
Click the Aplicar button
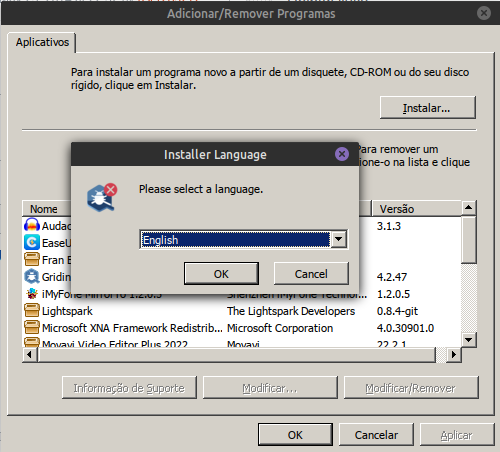point(457,435)
